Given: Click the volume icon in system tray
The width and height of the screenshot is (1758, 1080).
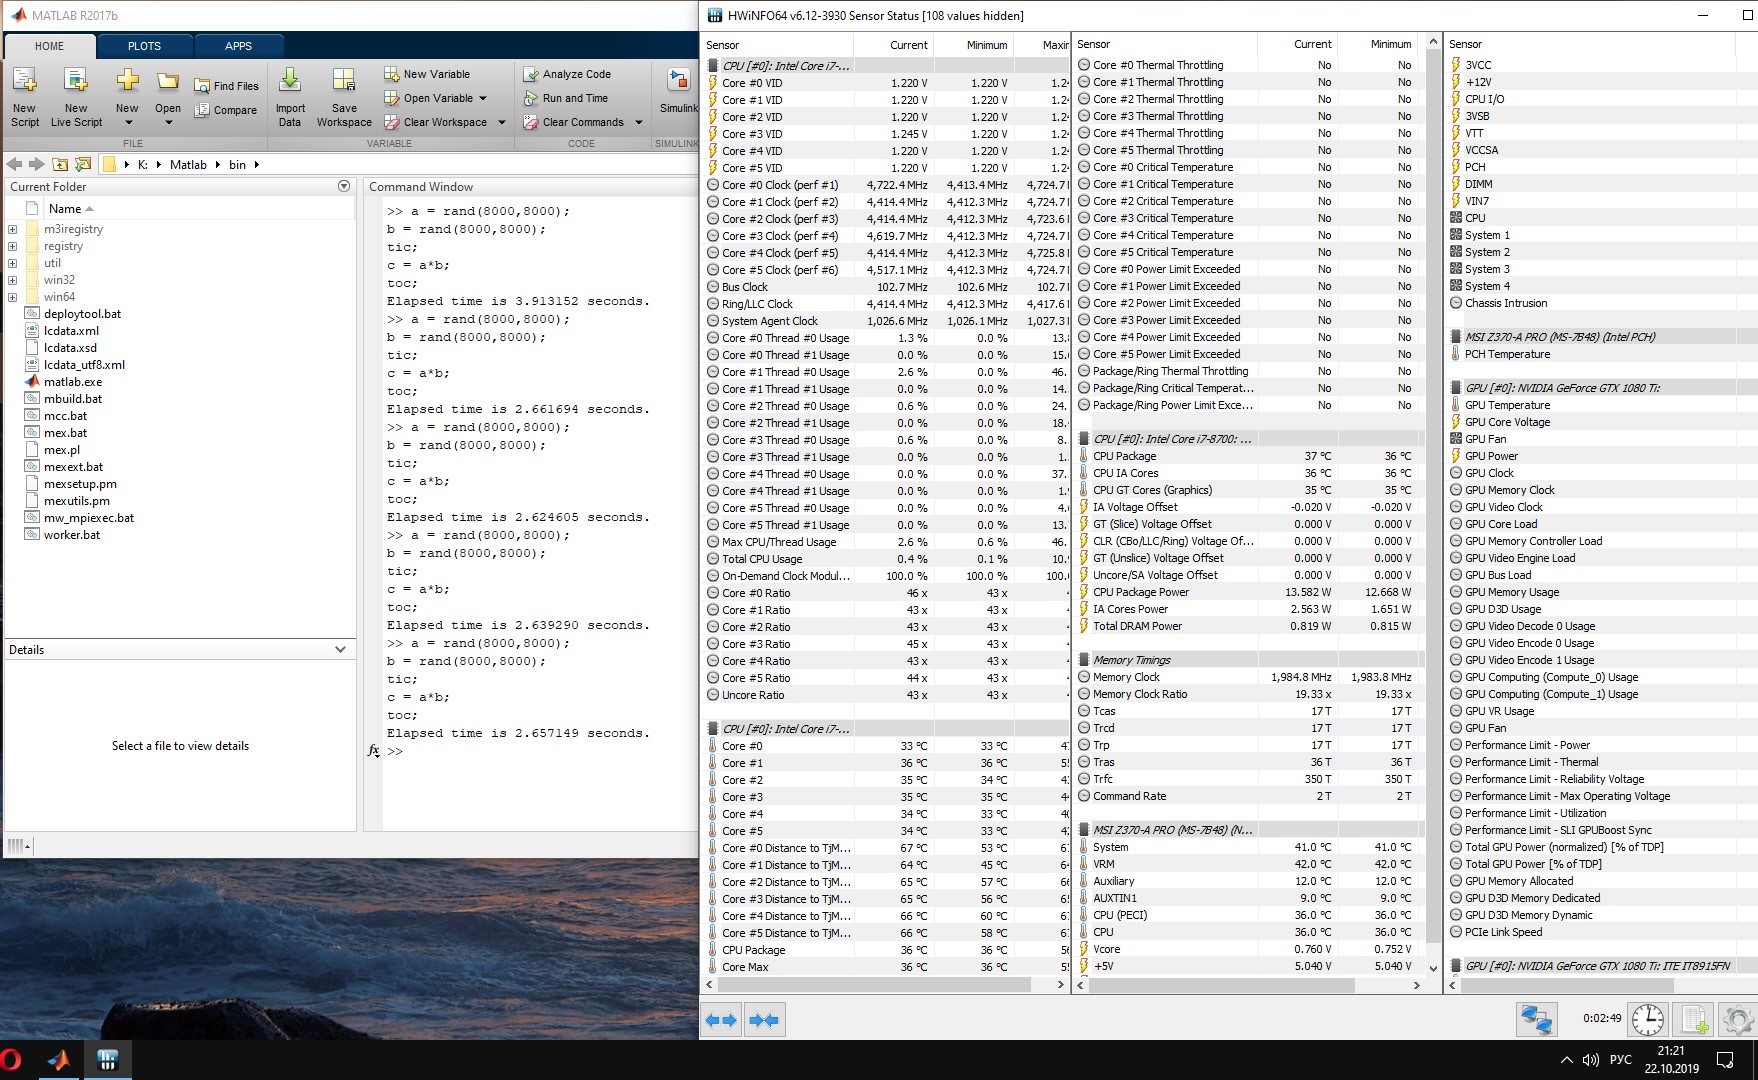Looking at the screenshot, I should coord(1590,1060).
